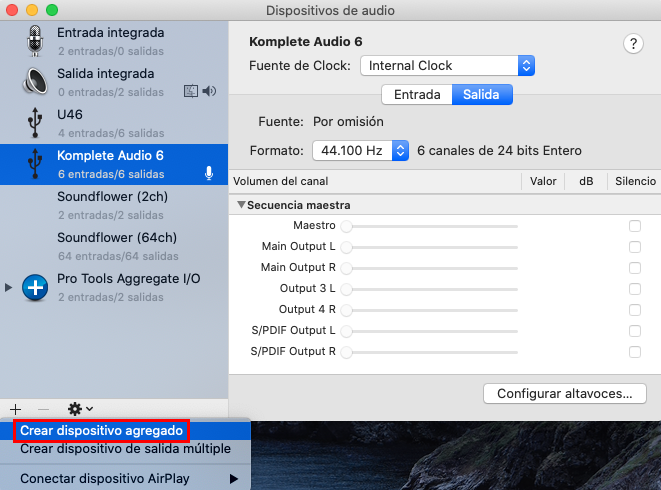Image resolution: width=661 pixels, height=490 pixels.
Task: Click the blue plus icon of Pro Tools Aggregate
Action: pos(35,288)
